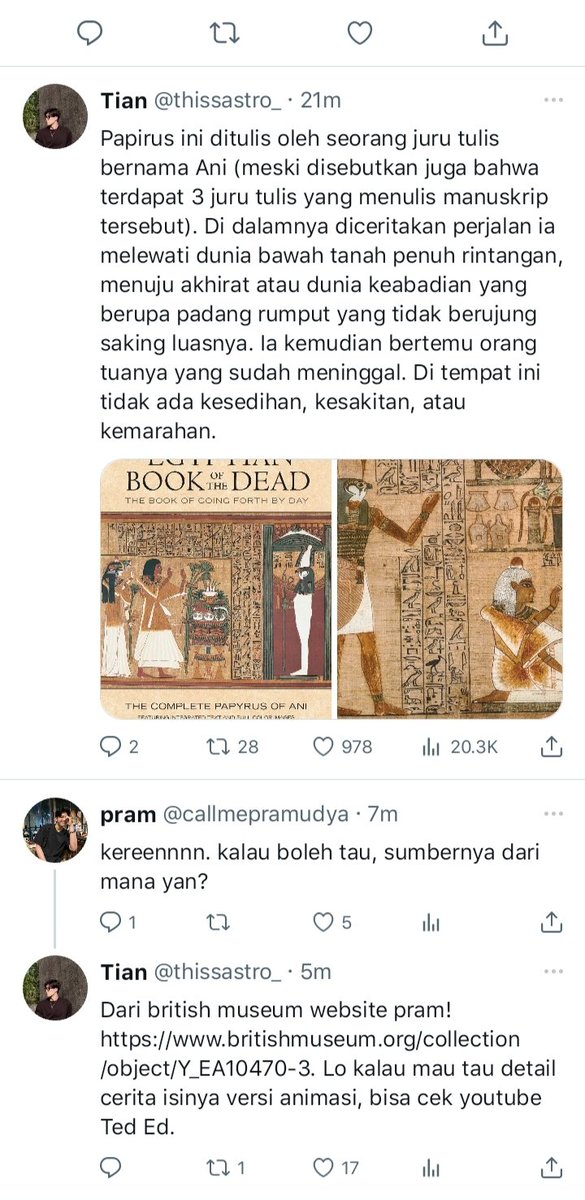The width and height of the screenshot is (585, 1200).
Task: Open more options on Tian's papyrus tweet
Action: [553, 101]
